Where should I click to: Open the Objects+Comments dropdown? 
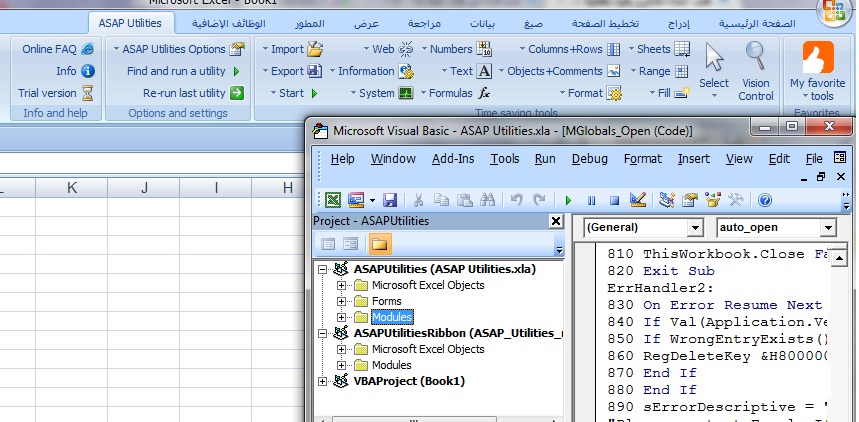(x=559, y=71)
